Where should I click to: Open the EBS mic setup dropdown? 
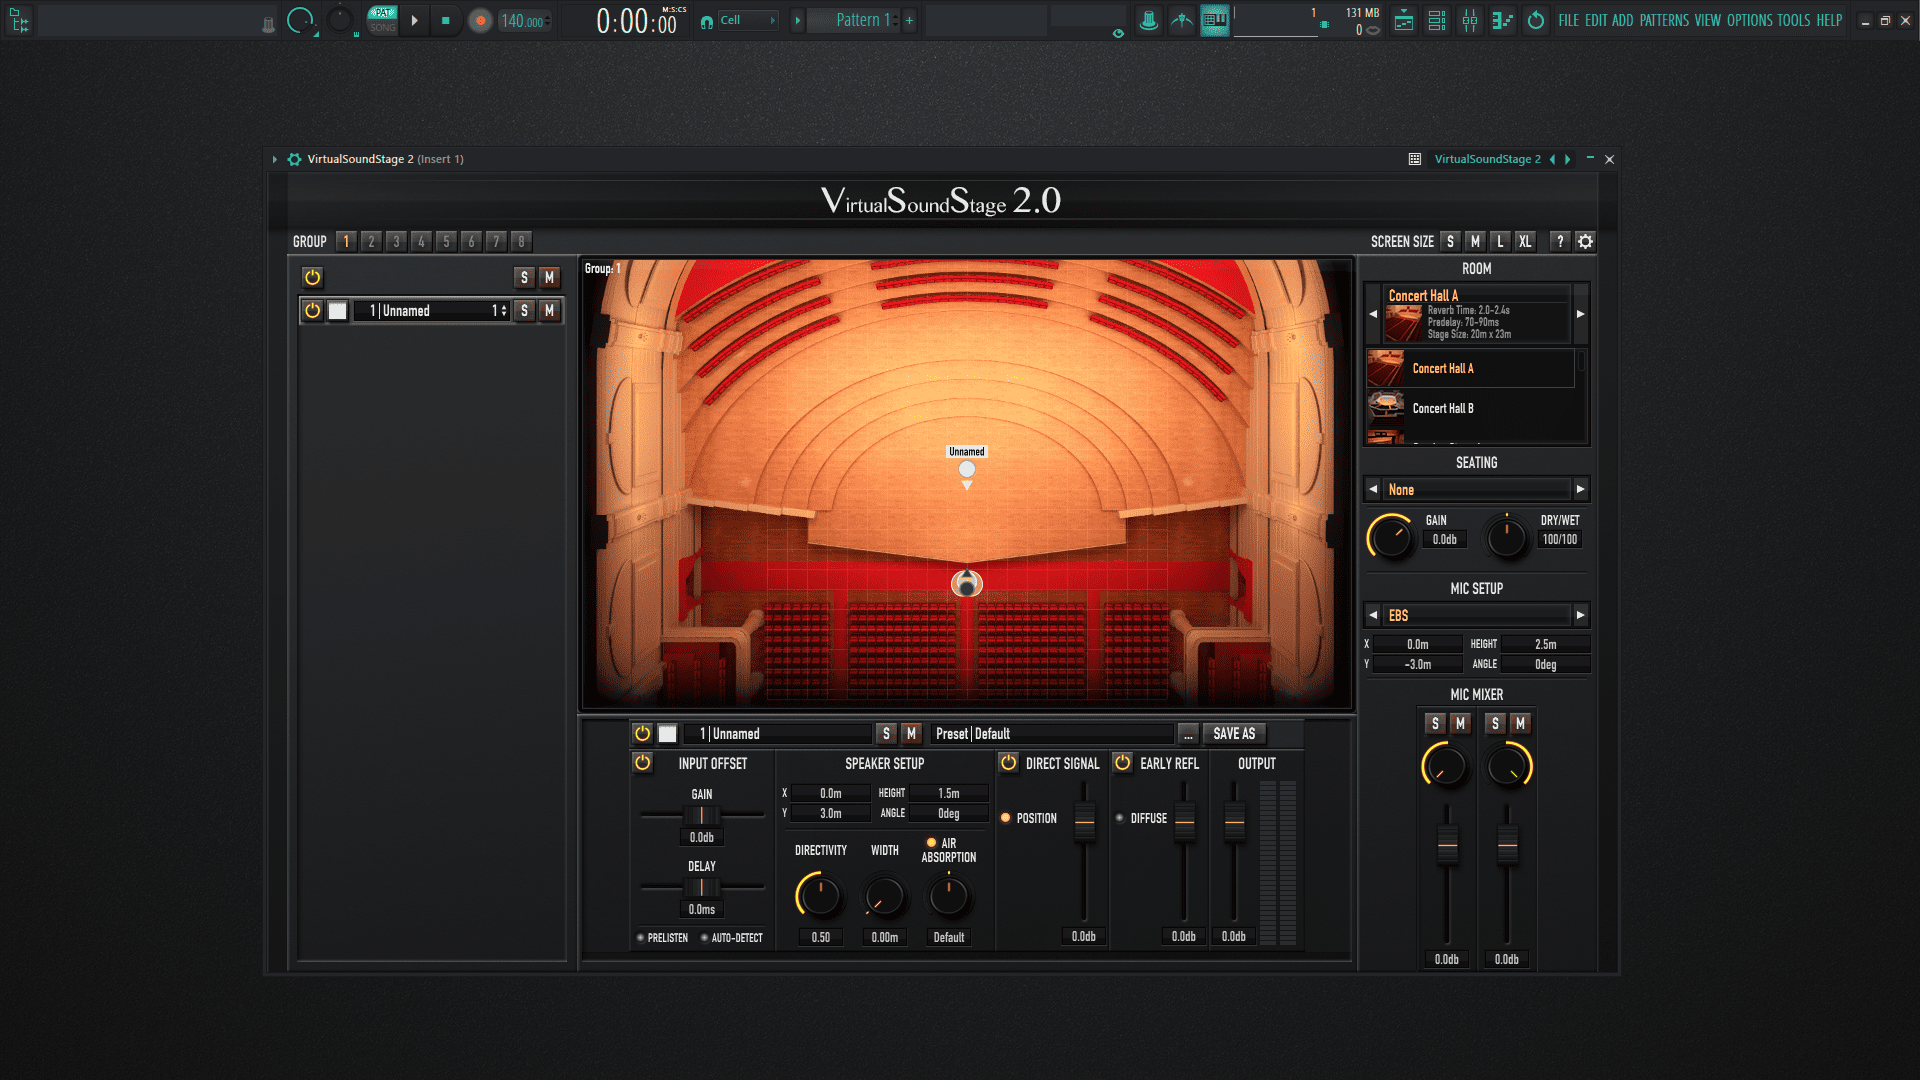point(1476,616)
